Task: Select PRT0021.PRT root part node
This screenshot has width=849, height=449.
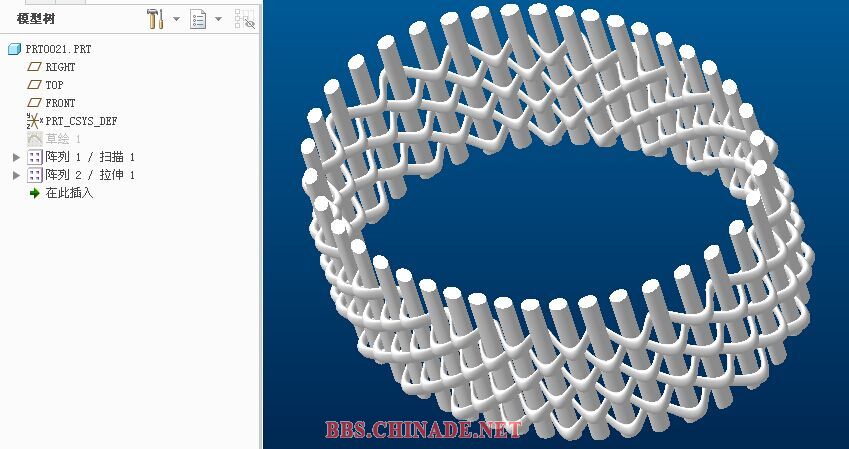Action: click(58, 49)
